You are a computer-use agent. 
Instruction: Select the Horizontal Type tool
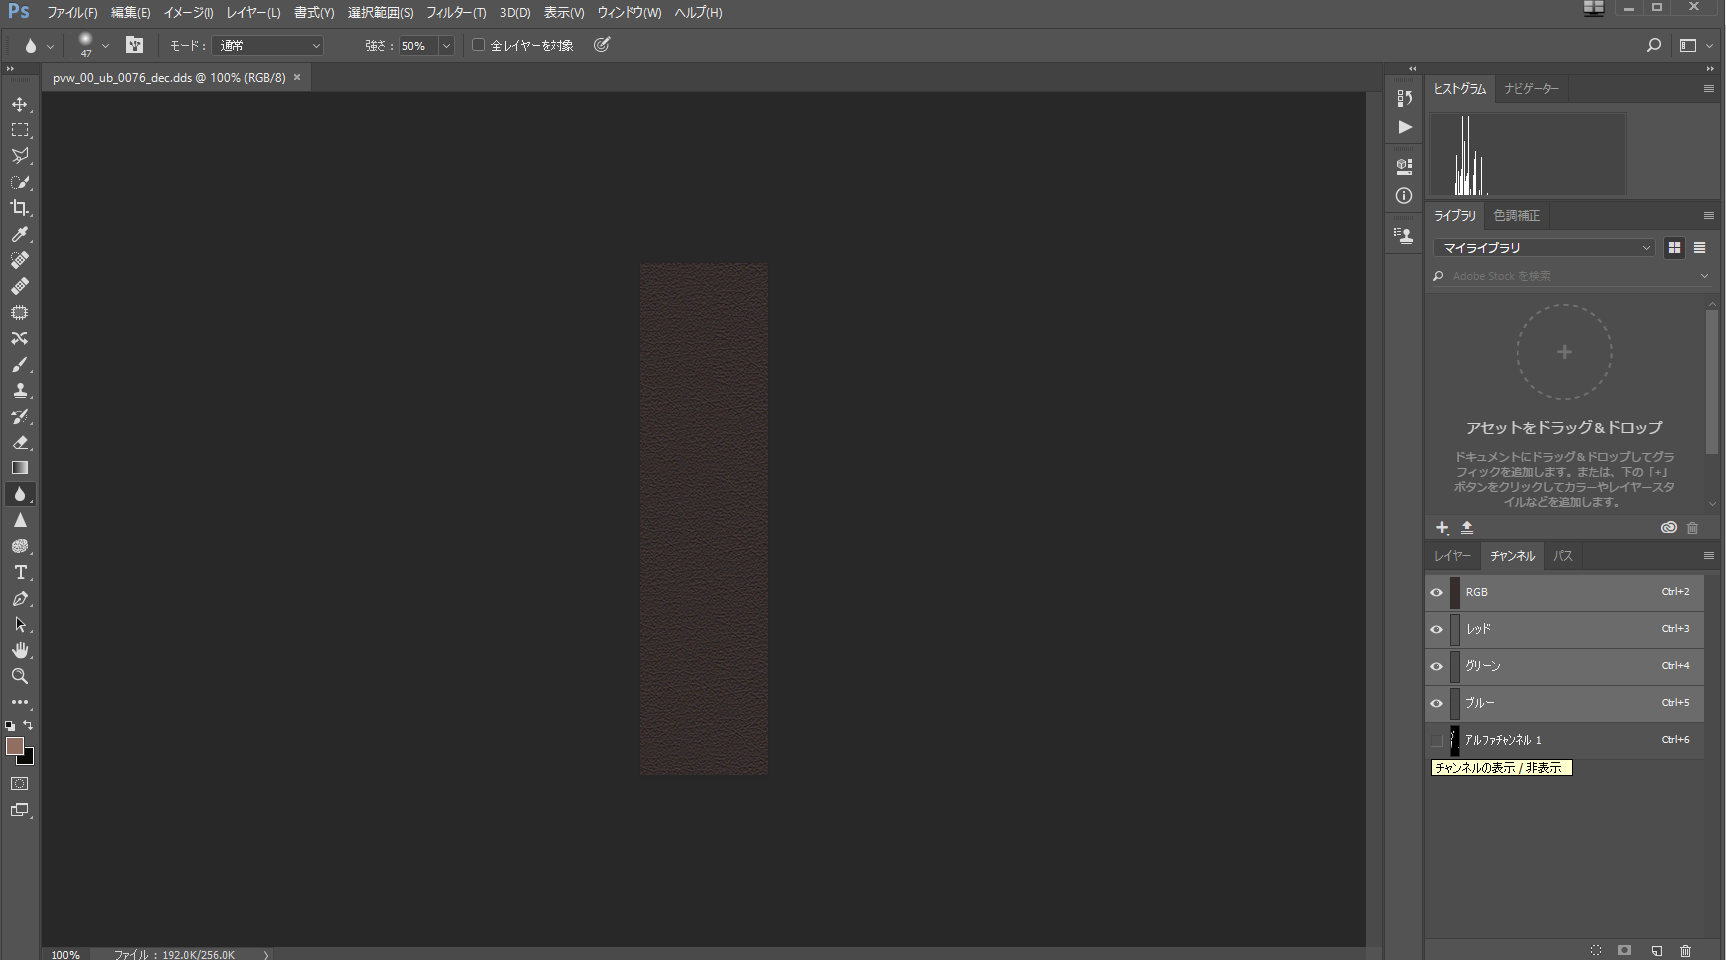20,573
